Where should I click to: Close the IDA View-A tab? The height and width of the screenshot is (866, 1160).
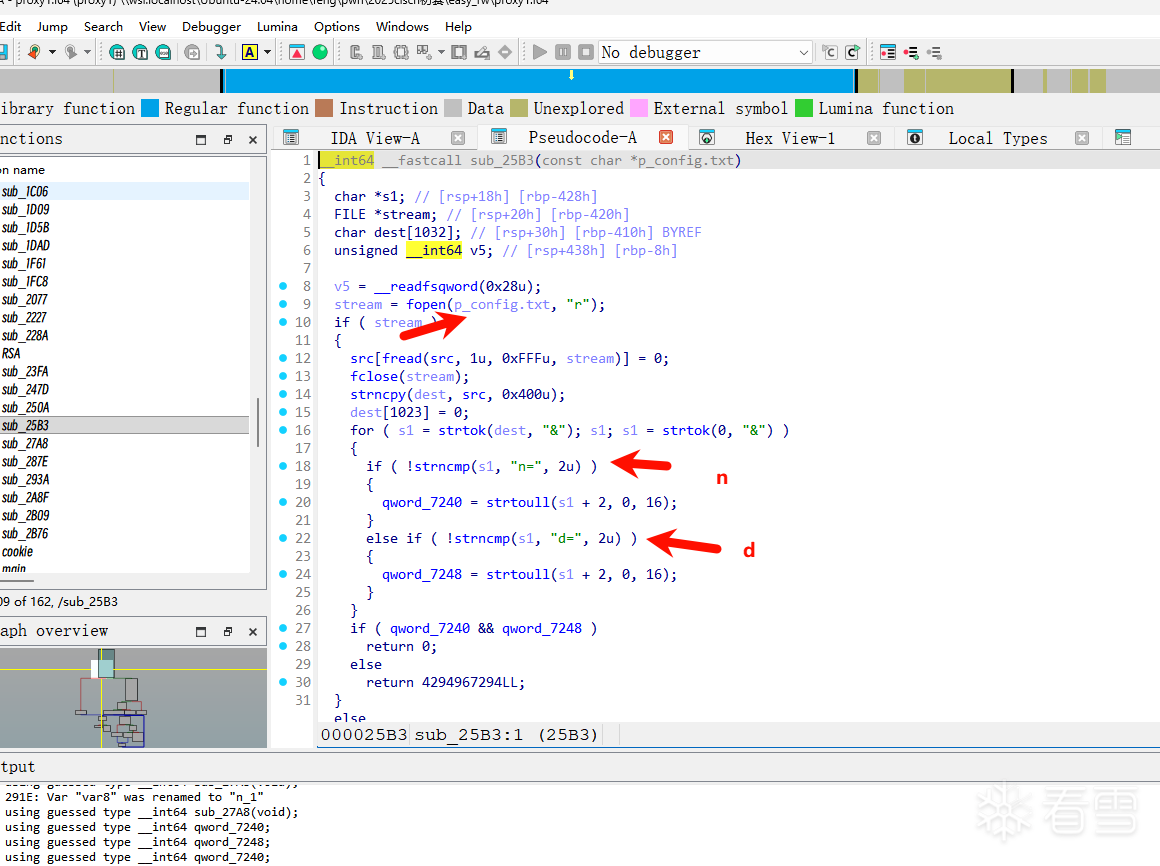(x=458, y=138)
